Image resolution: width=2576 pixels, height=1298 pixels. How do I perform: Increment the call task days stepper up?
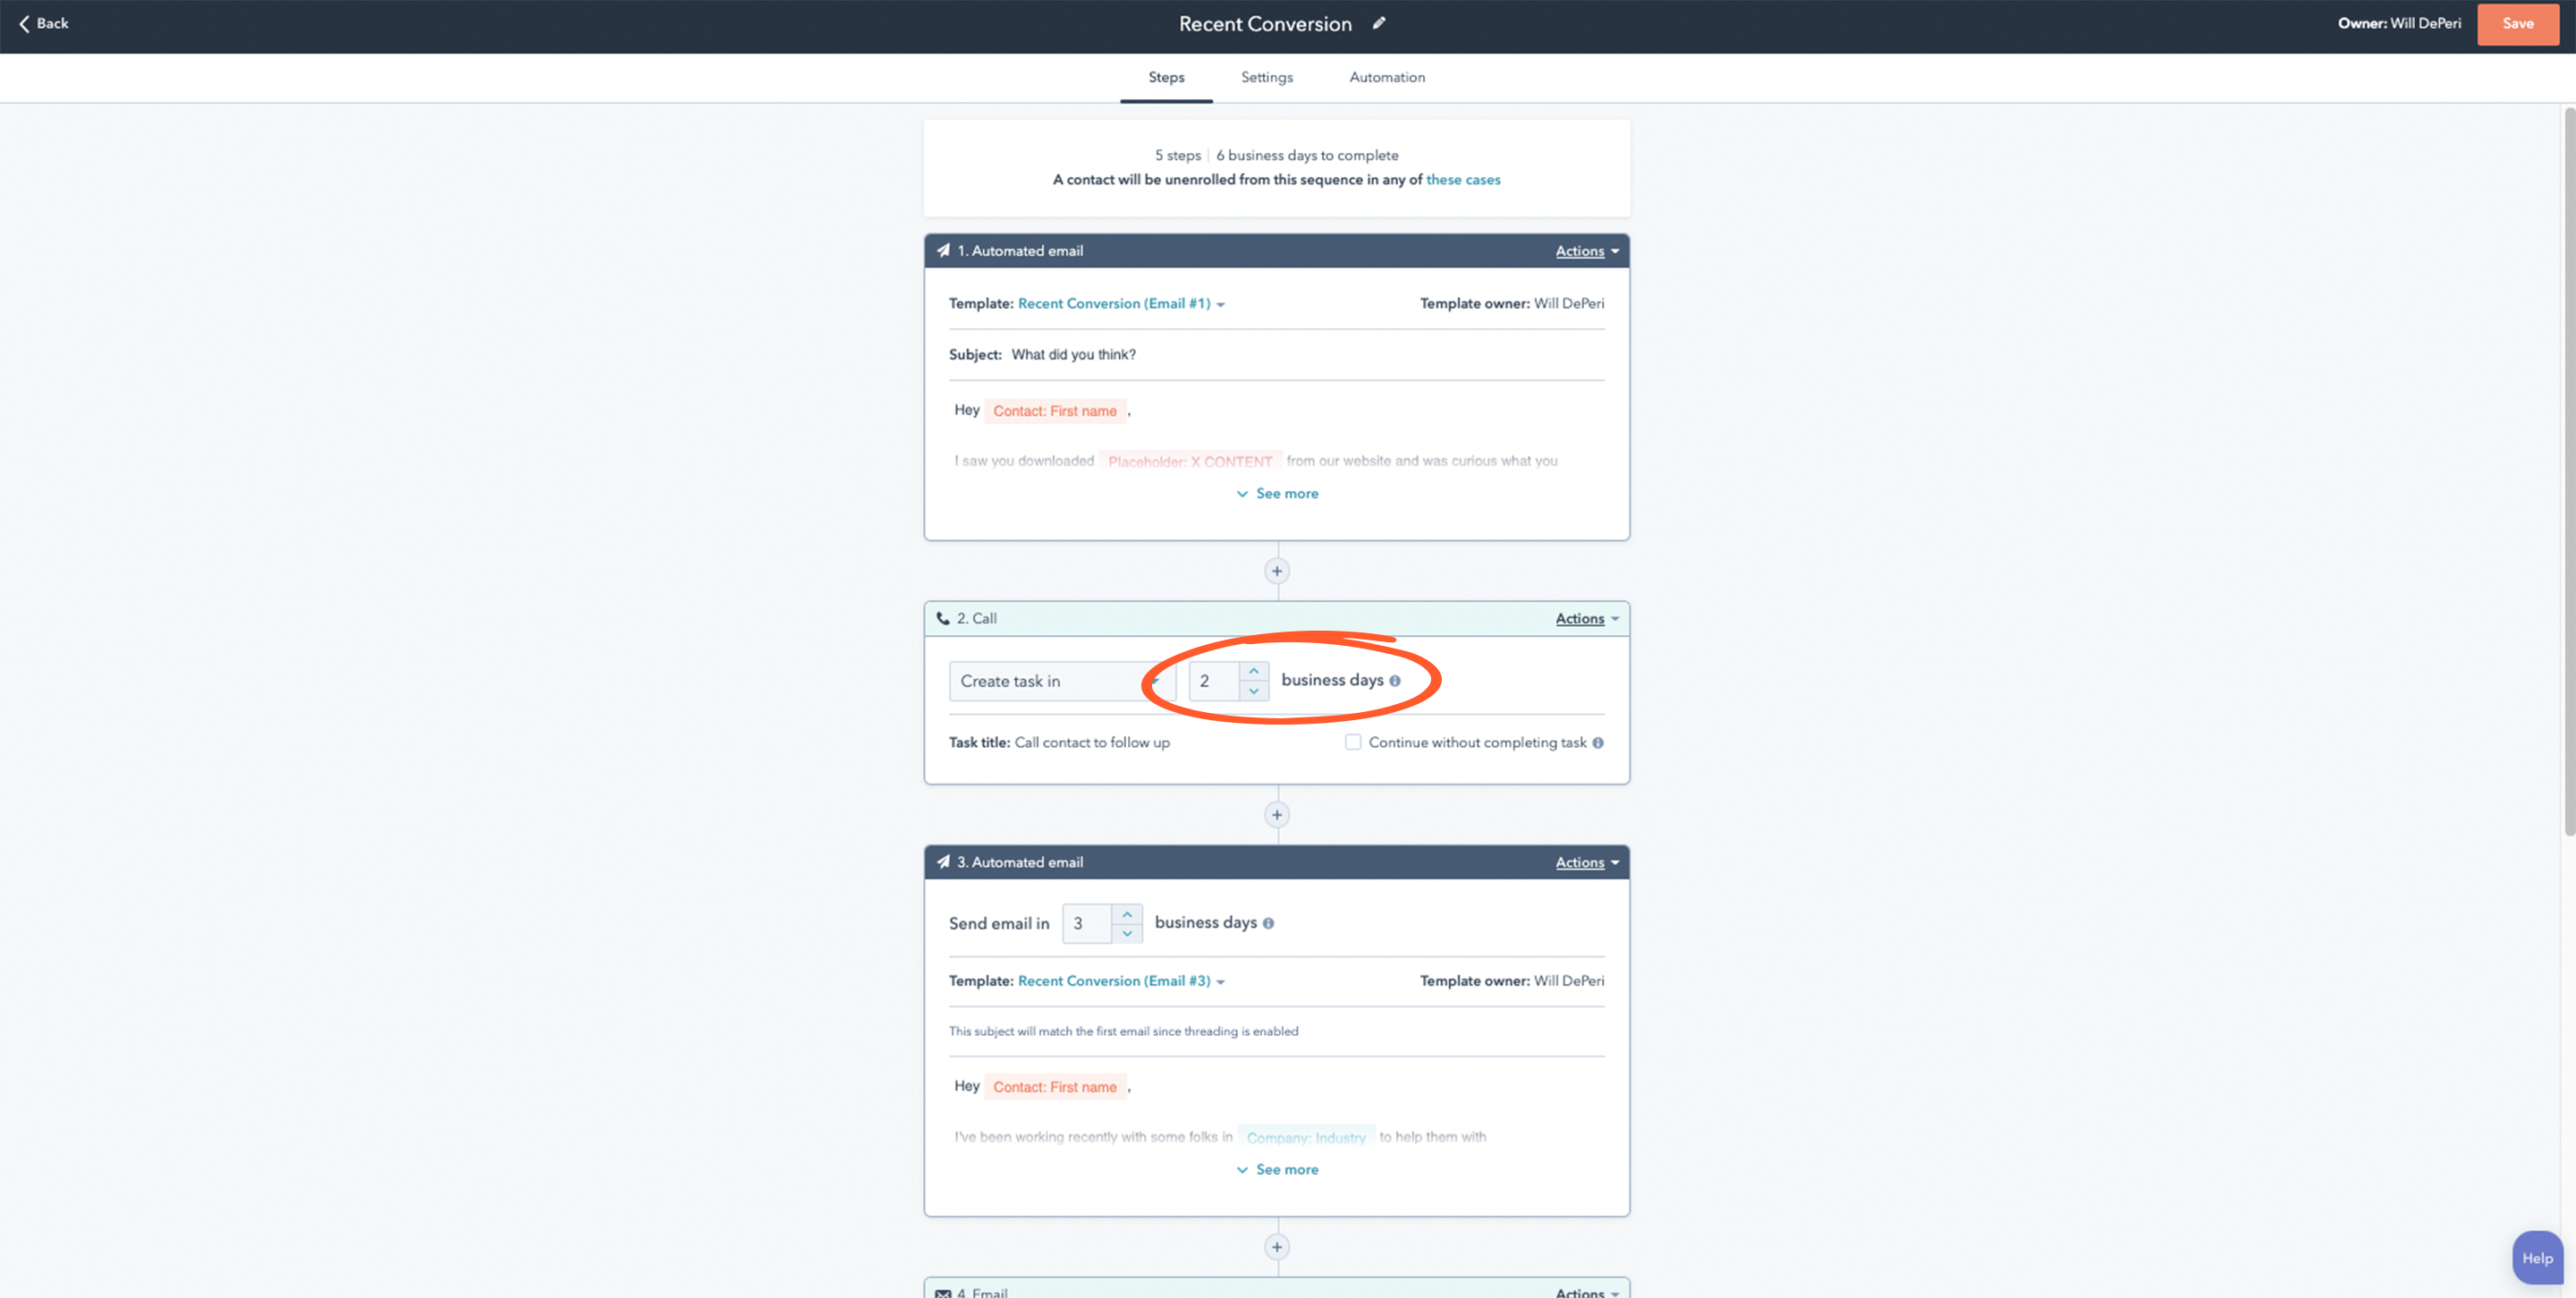[x=1250, y=669]
